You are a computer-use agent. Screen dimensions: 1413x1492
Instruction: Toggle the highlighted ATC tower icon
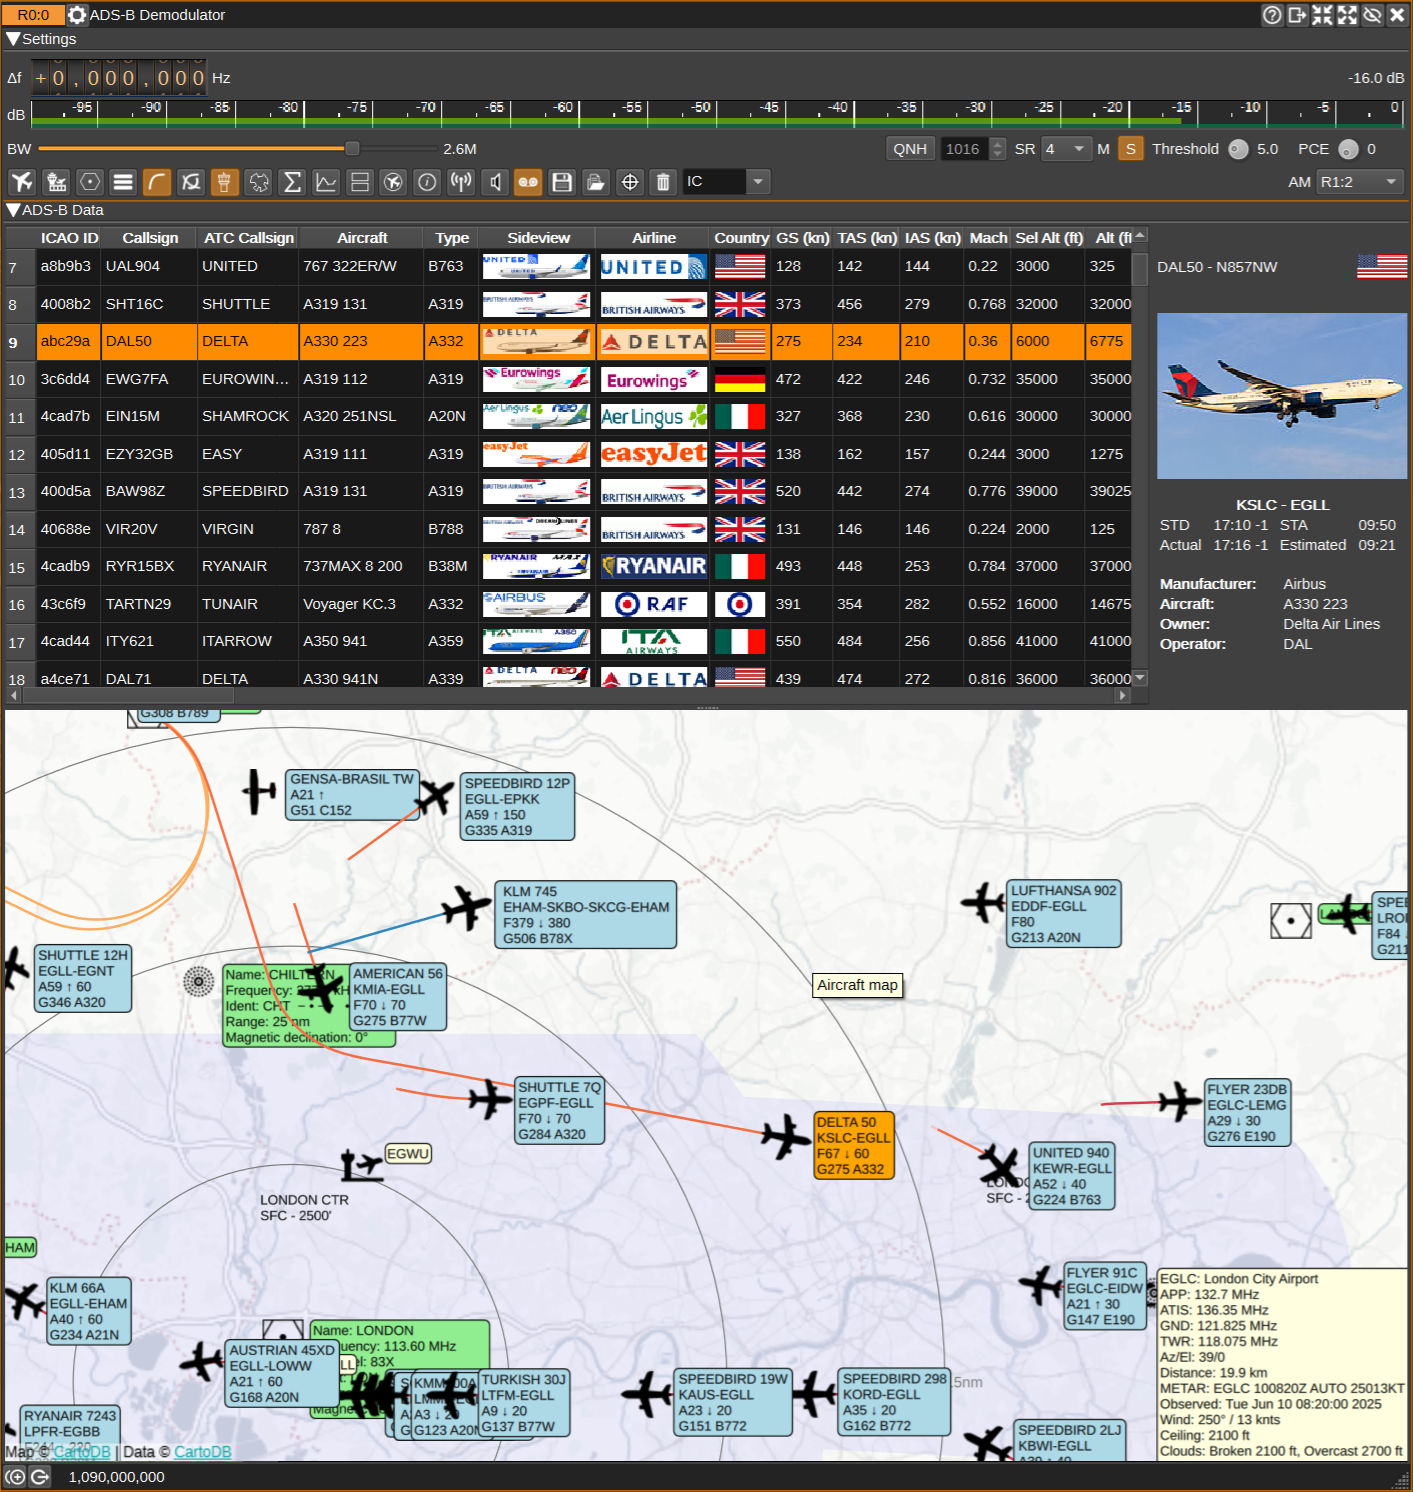[x=225, y=182]
